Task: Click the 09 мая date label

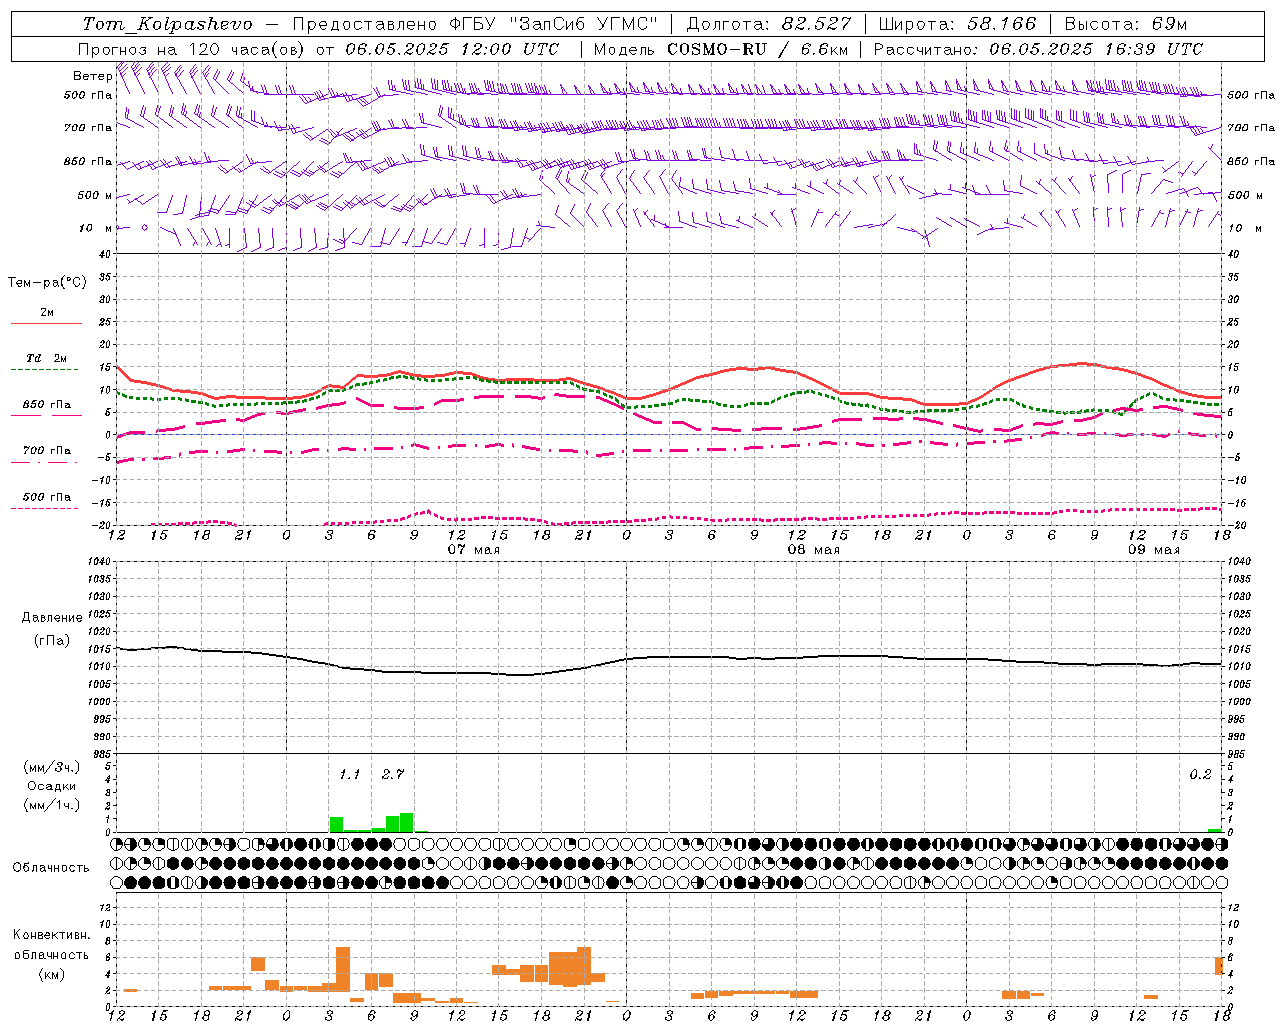Action: (1154, 550)
